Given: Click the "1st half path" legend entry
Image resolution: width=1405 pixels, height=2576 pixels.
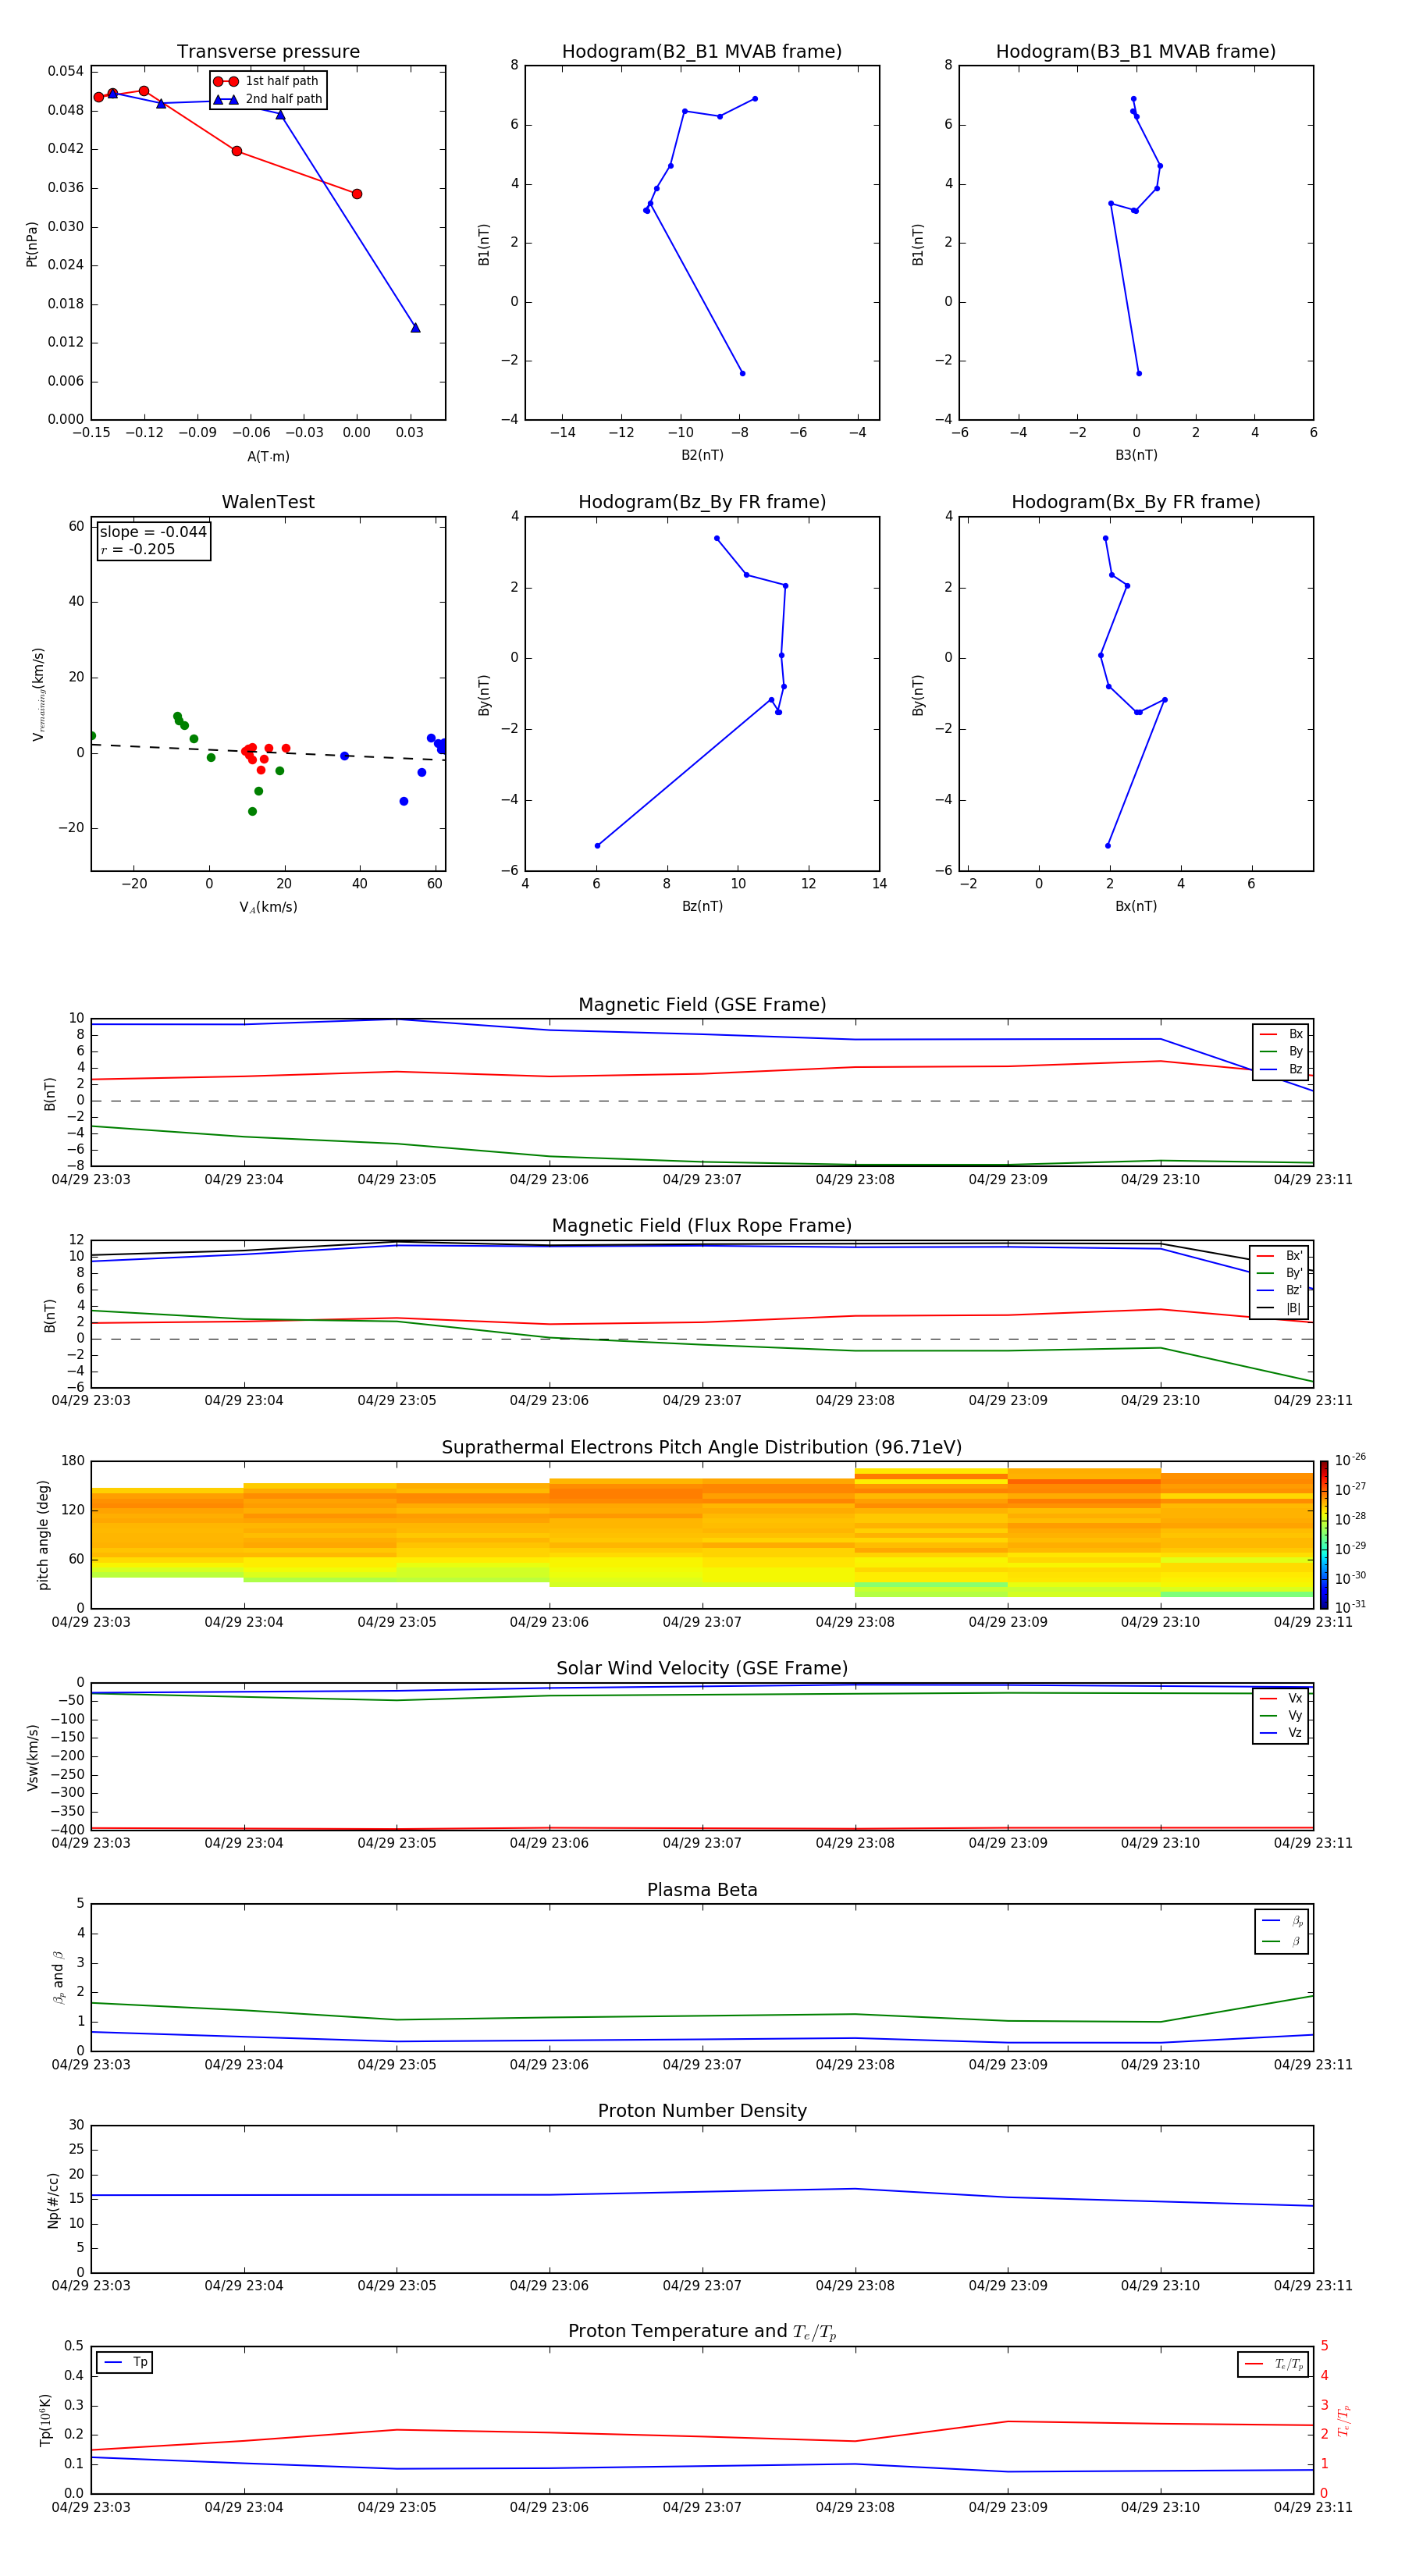Looking at the screenshot, I should pyautogui.click(x=267, y=81).
